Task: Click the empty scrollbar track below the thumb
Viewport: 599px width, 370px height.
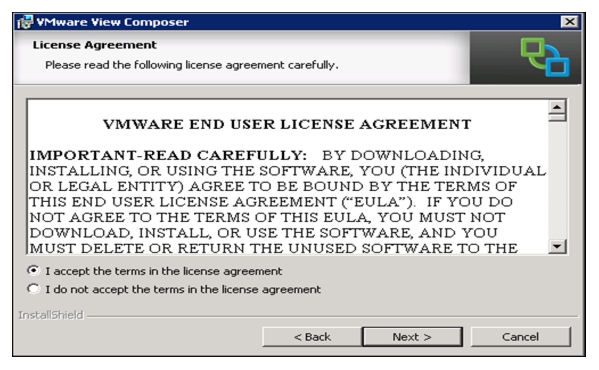Action: (557, 180)
